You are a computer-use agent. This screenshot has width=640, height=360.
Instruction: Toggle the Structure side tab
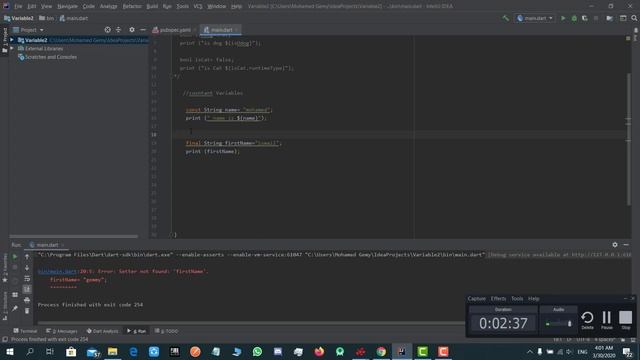pyautogui.click(x=4, y=305)
